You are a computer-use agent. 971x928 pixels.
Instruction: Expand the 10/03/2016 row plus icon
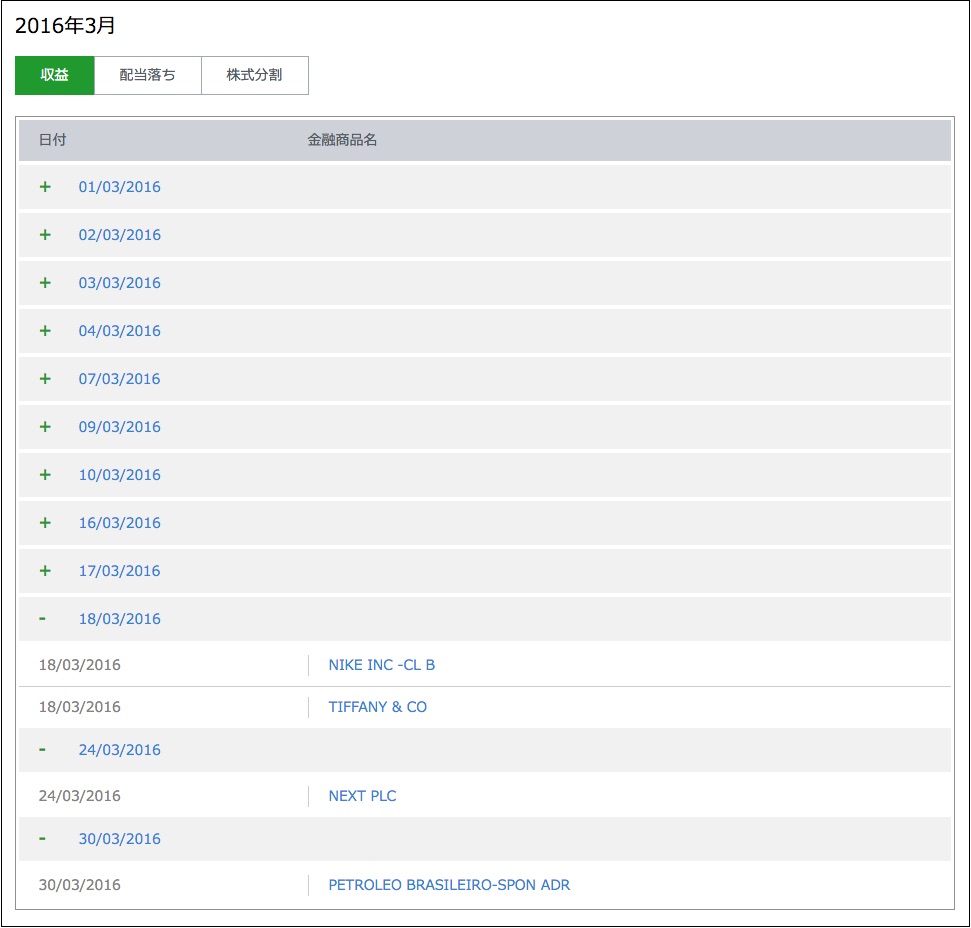point(45,475)
